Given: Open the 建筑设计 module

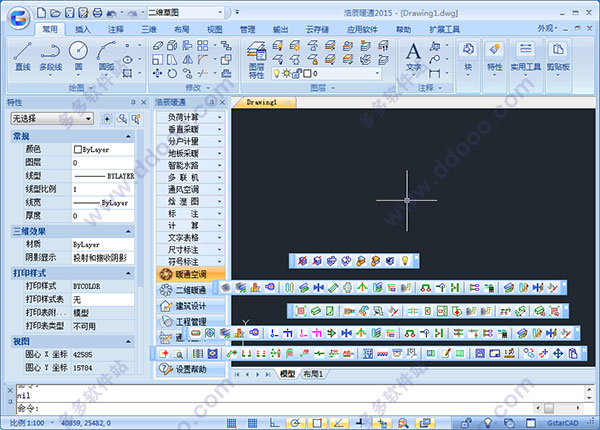Looking at the screenshot, I should coord(191,306).
